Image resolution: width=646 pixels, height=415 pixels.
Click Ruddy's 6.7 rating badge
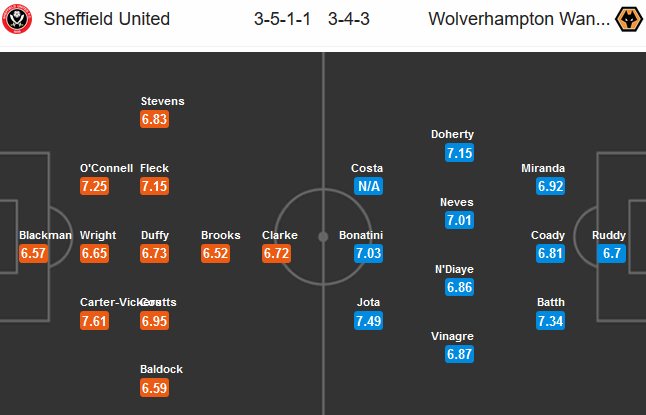(611, 253)
